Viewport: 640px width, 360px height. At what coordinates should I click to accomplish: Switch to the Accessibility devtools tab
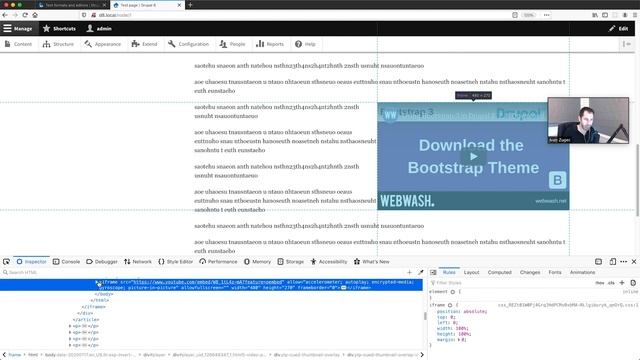tap(329, 262)
